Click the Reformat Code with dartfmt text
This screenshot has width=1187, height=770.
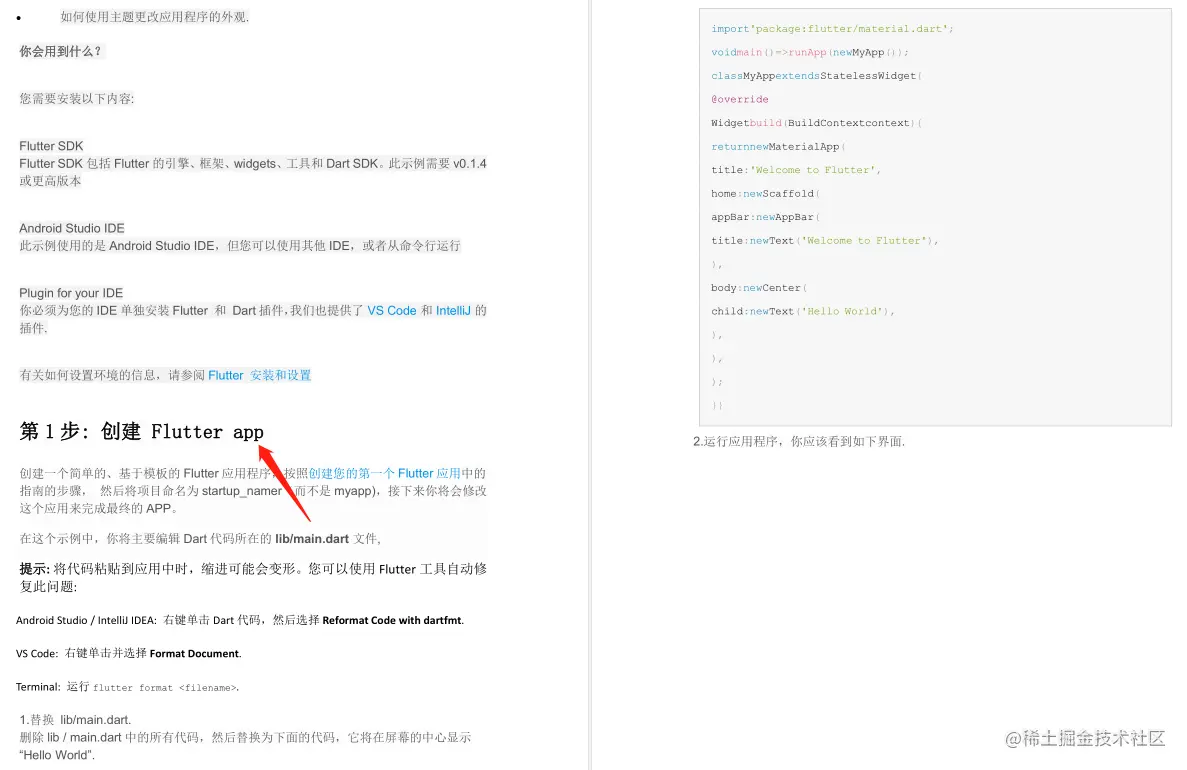pos(393,620)
